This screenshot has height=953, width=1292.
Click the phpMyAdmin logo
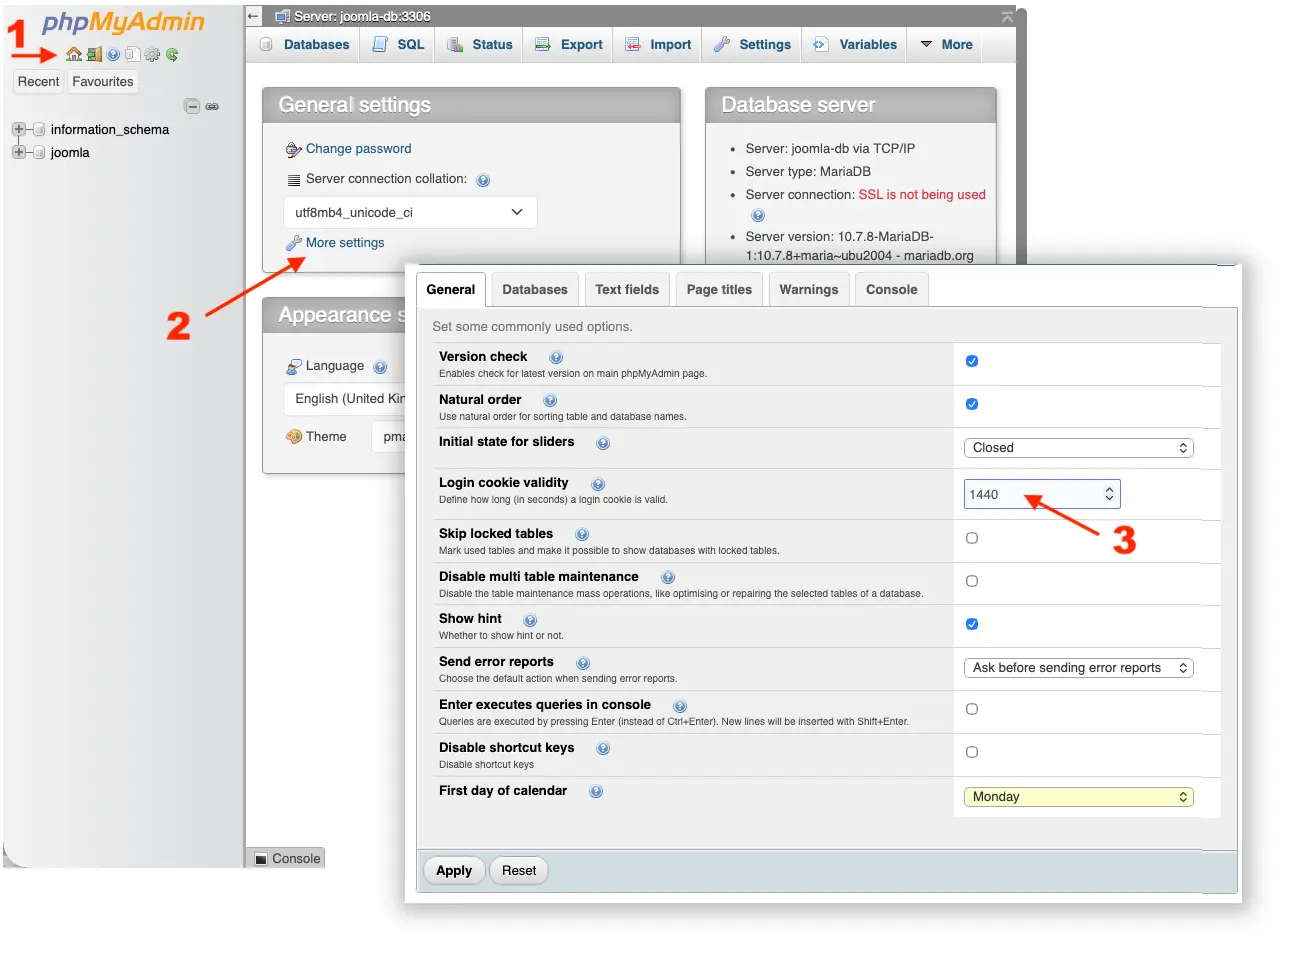pos(122,22)
